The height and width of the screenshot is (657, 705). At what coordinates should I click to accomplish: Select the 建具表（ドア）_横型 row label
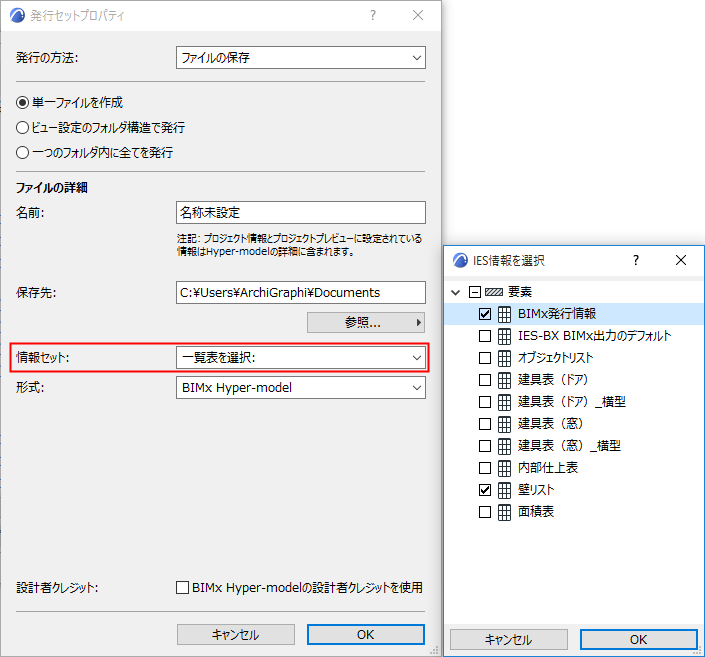(x=572, y=402)
